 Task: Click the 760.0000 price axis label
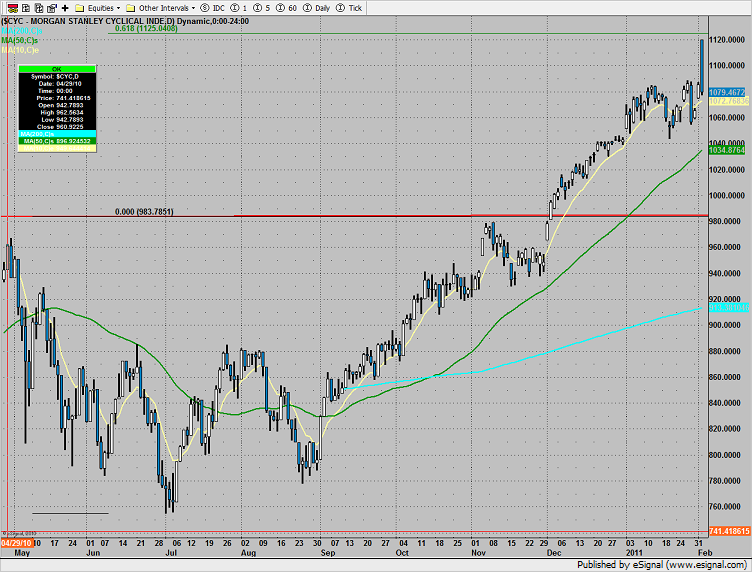(727, 507)
